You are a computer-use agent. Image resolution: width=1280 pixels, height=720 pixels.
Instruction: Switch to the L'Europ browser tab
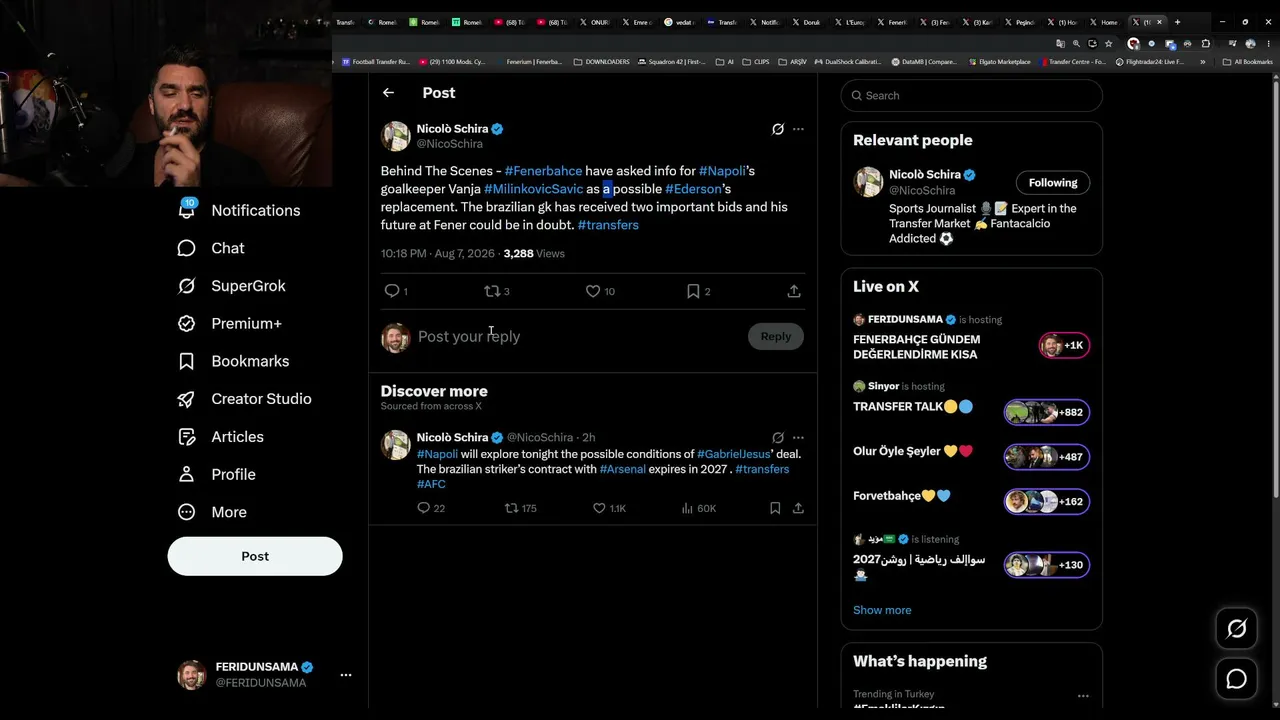coord(849,22)
